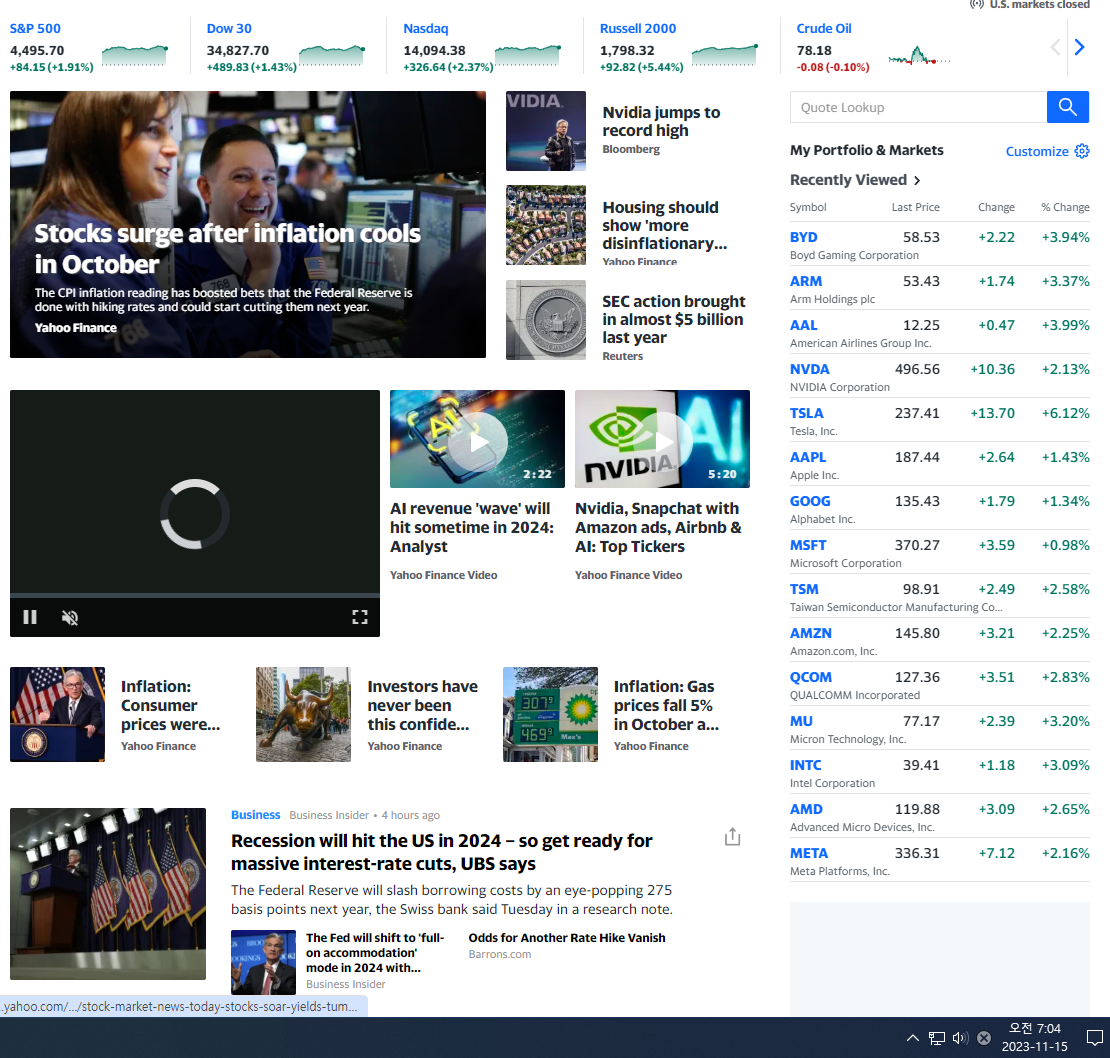Open the Nvidia jumps to record high story
Image resolution: width=1110 pixels, height=1058 pixels.
tap(661, 121)
